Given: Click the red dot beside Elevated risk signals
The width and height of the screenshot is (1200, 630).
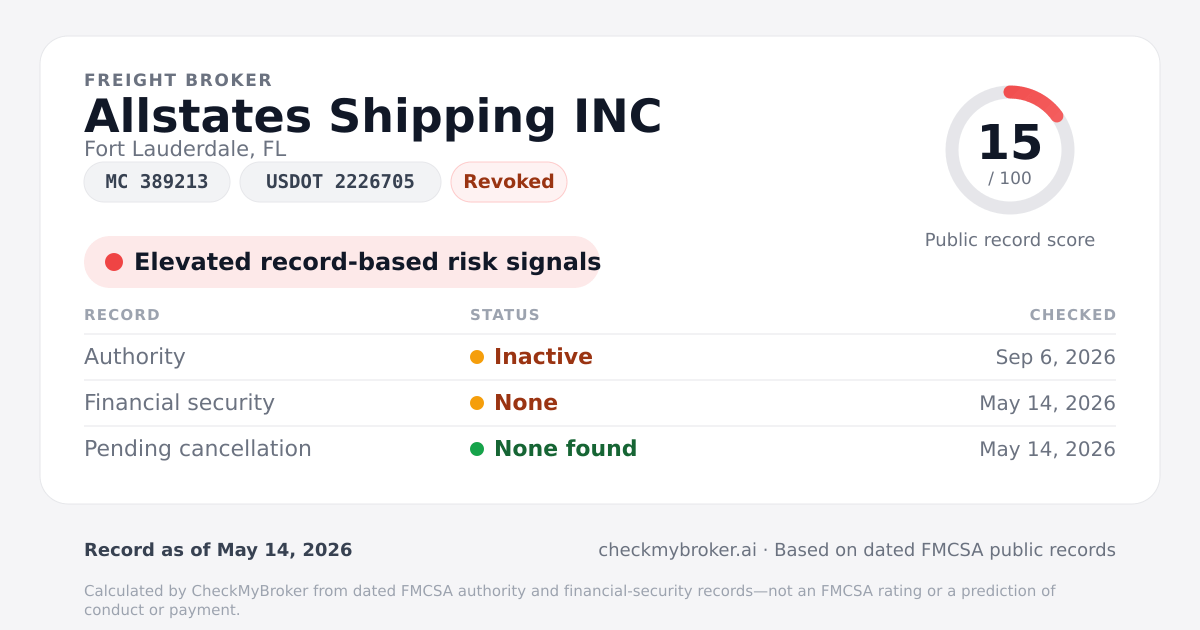Looking at the screenshot, I should pyautogui.click(x=114, y=262).
